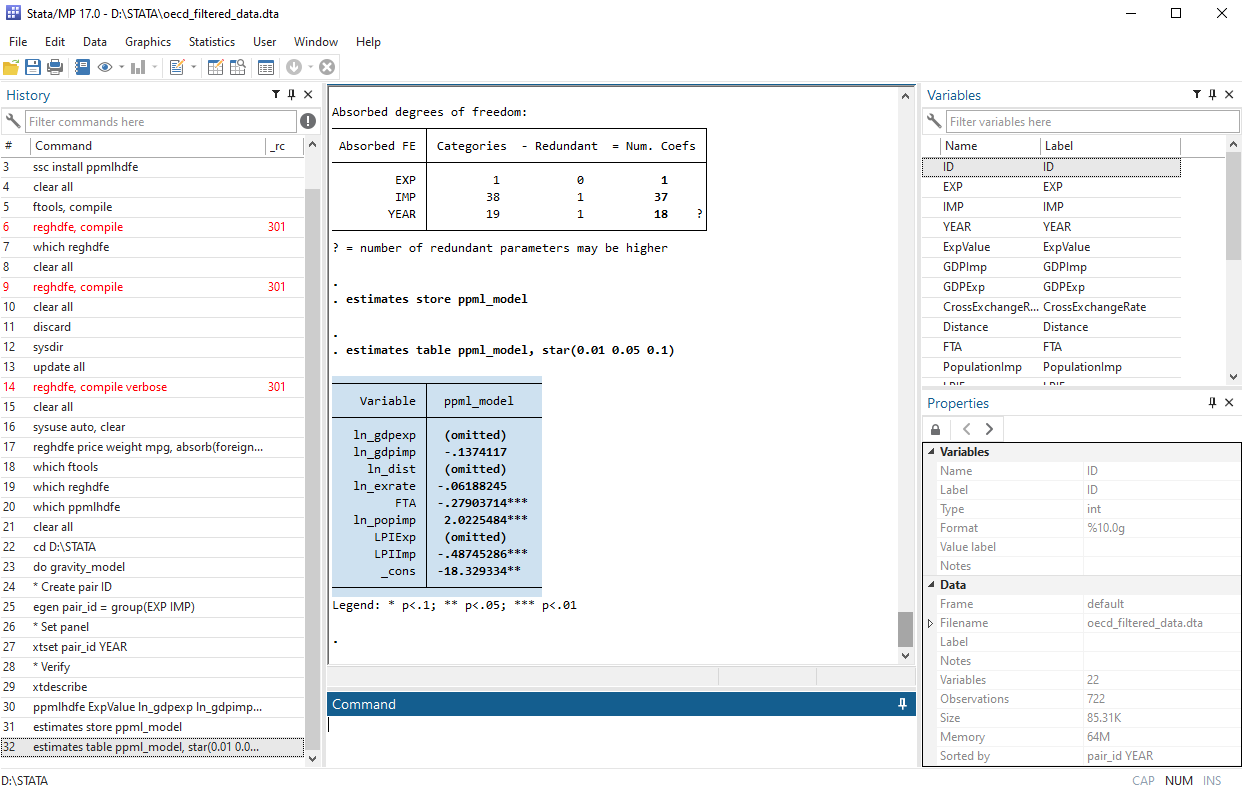Open the Graphics menu
This screenshot has height=788, width=1242.
pyautogui.click(x=148, y=42)
